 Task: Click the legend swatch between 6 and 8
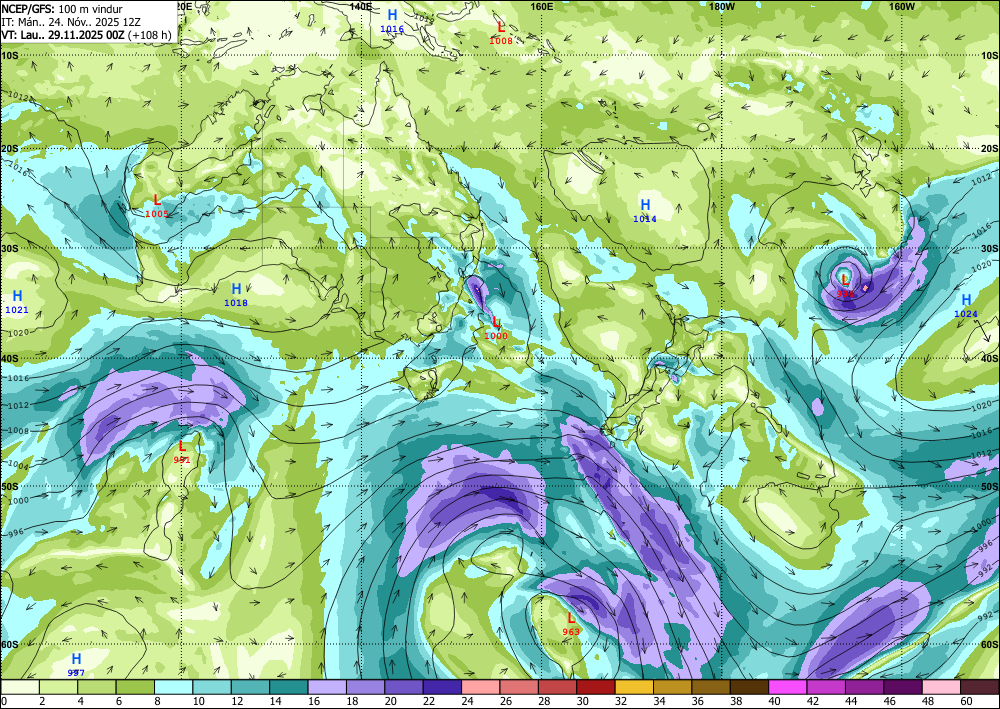135,687
